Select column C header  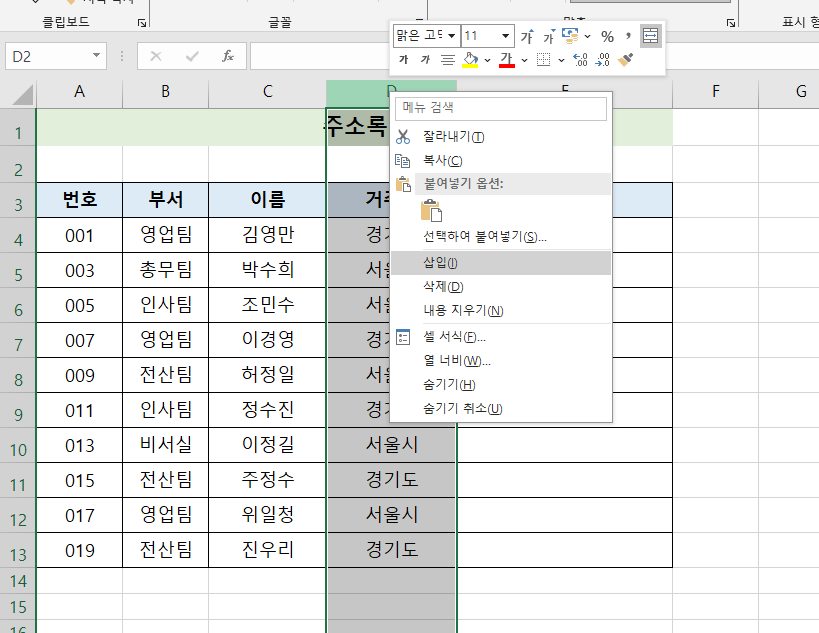[267, 92]
